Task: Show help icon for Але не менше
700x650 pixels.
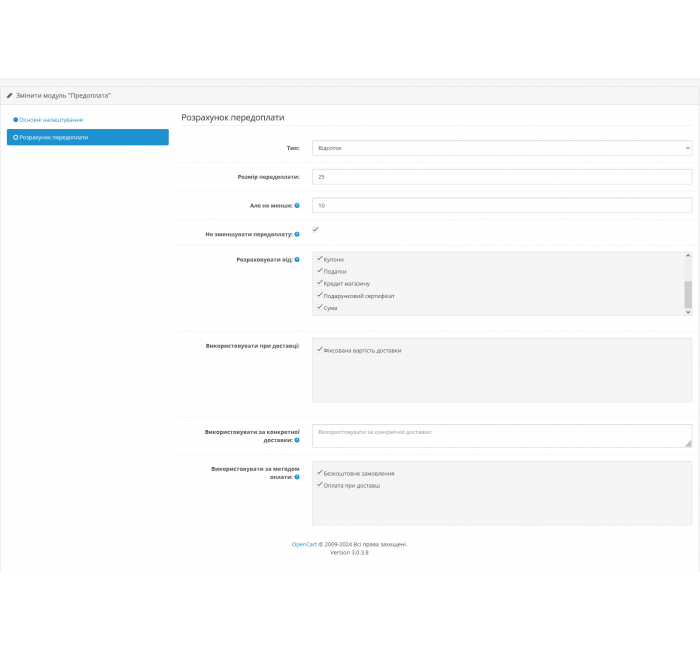Action: click(297, 205)
